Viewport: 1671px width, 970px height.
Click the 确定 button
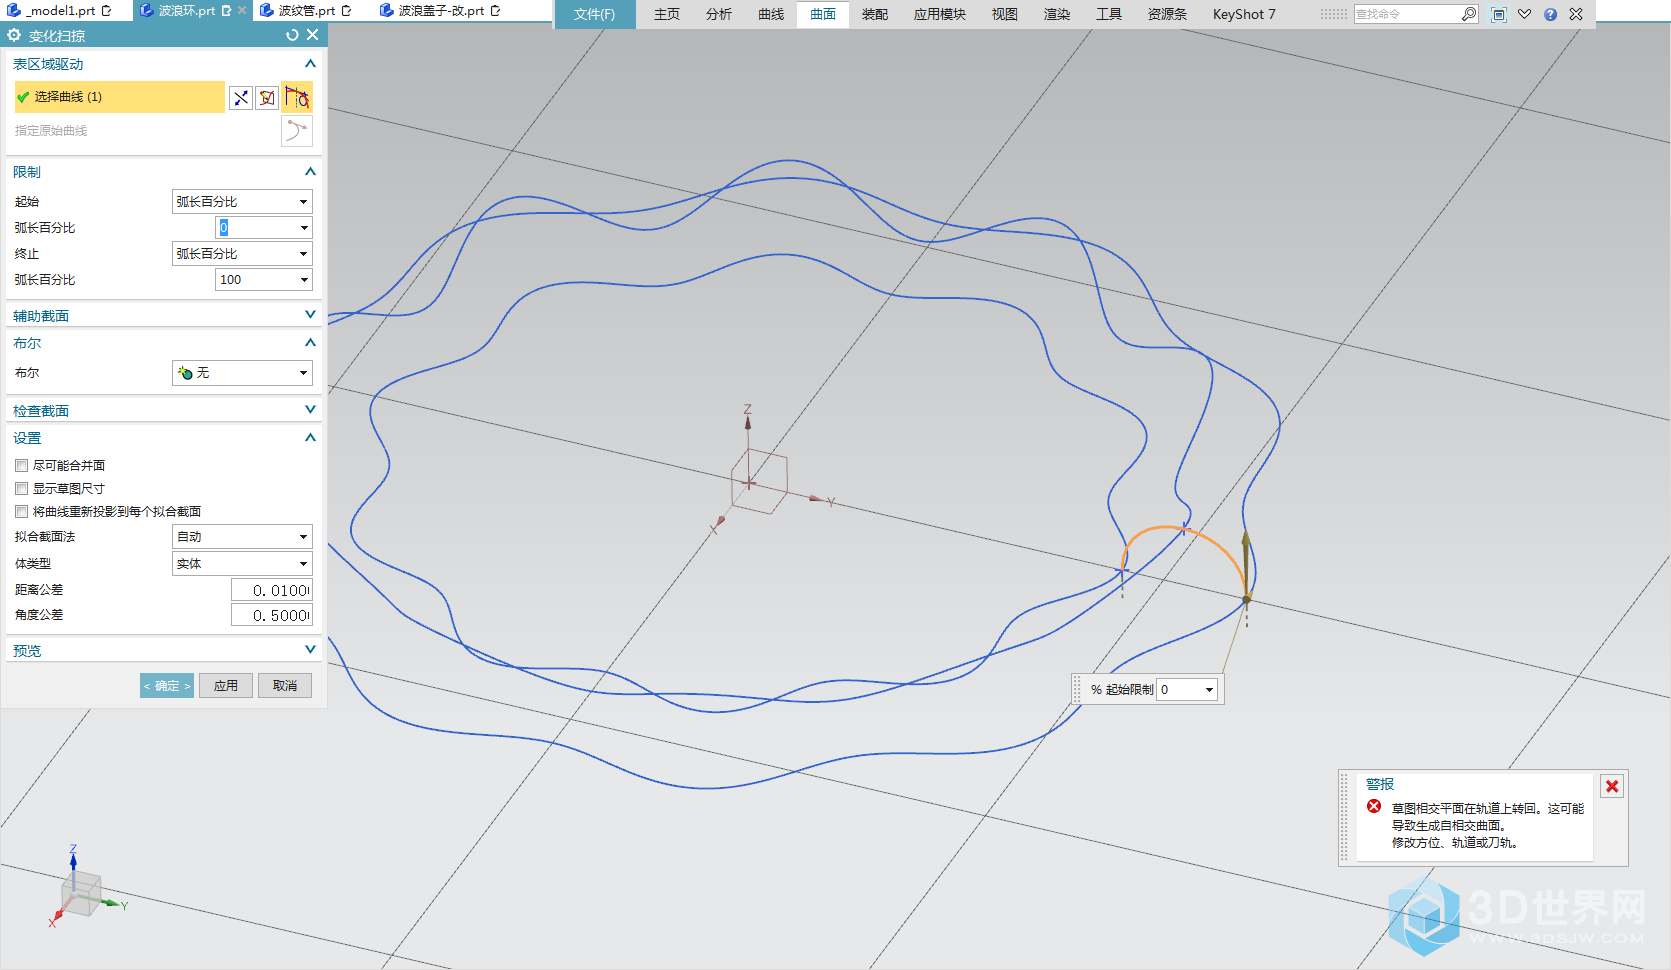[167, 686]
